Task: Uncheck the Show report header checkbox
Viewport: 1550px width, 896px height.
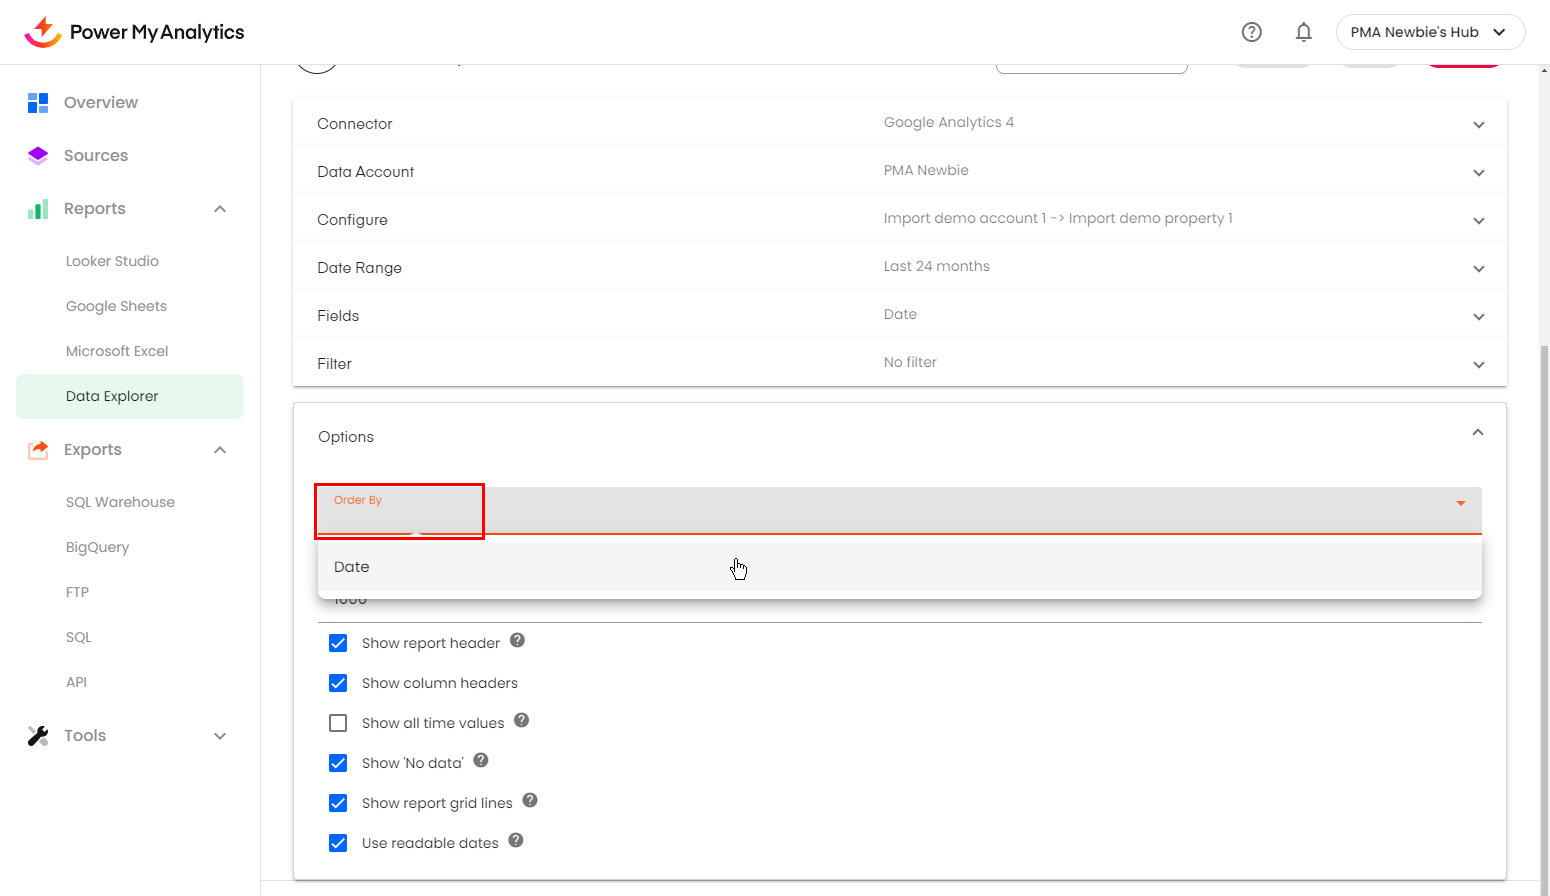Action: [338, 643]
